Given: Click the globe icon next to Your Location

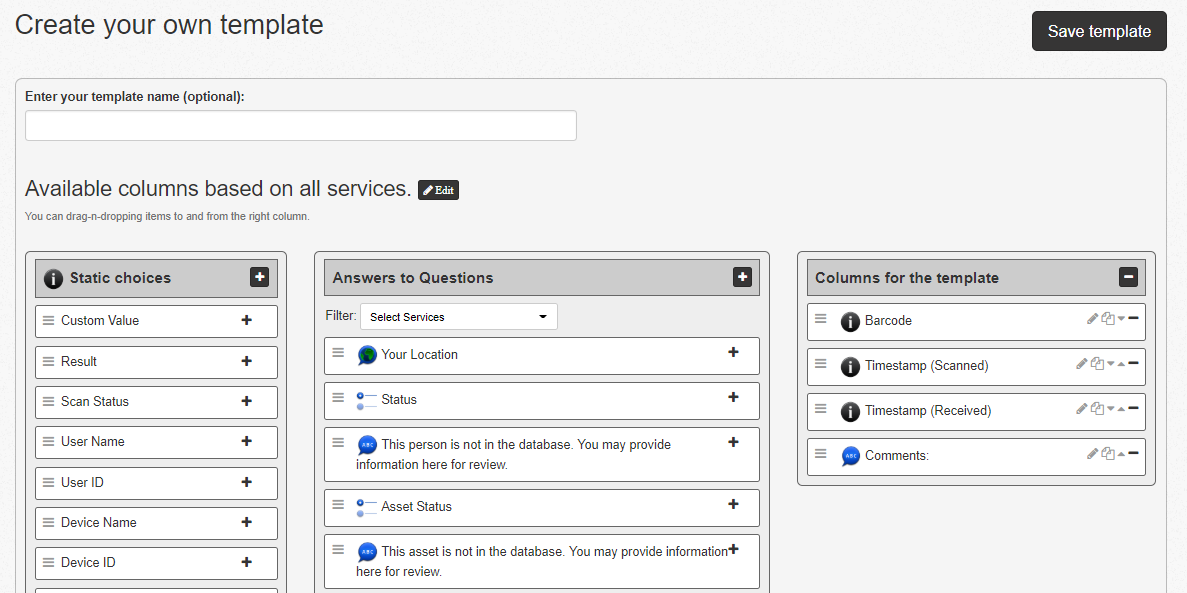Looking at the screenshot, I should click(x=367, y=355).
